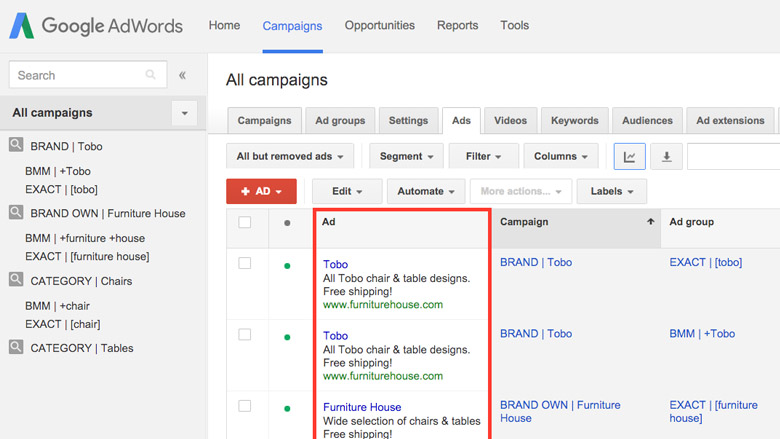Check the box for the BMM | +Tobo ad row
Image resolution: width=780 pixels, height=439 pixels.
(x=245, y=335)
